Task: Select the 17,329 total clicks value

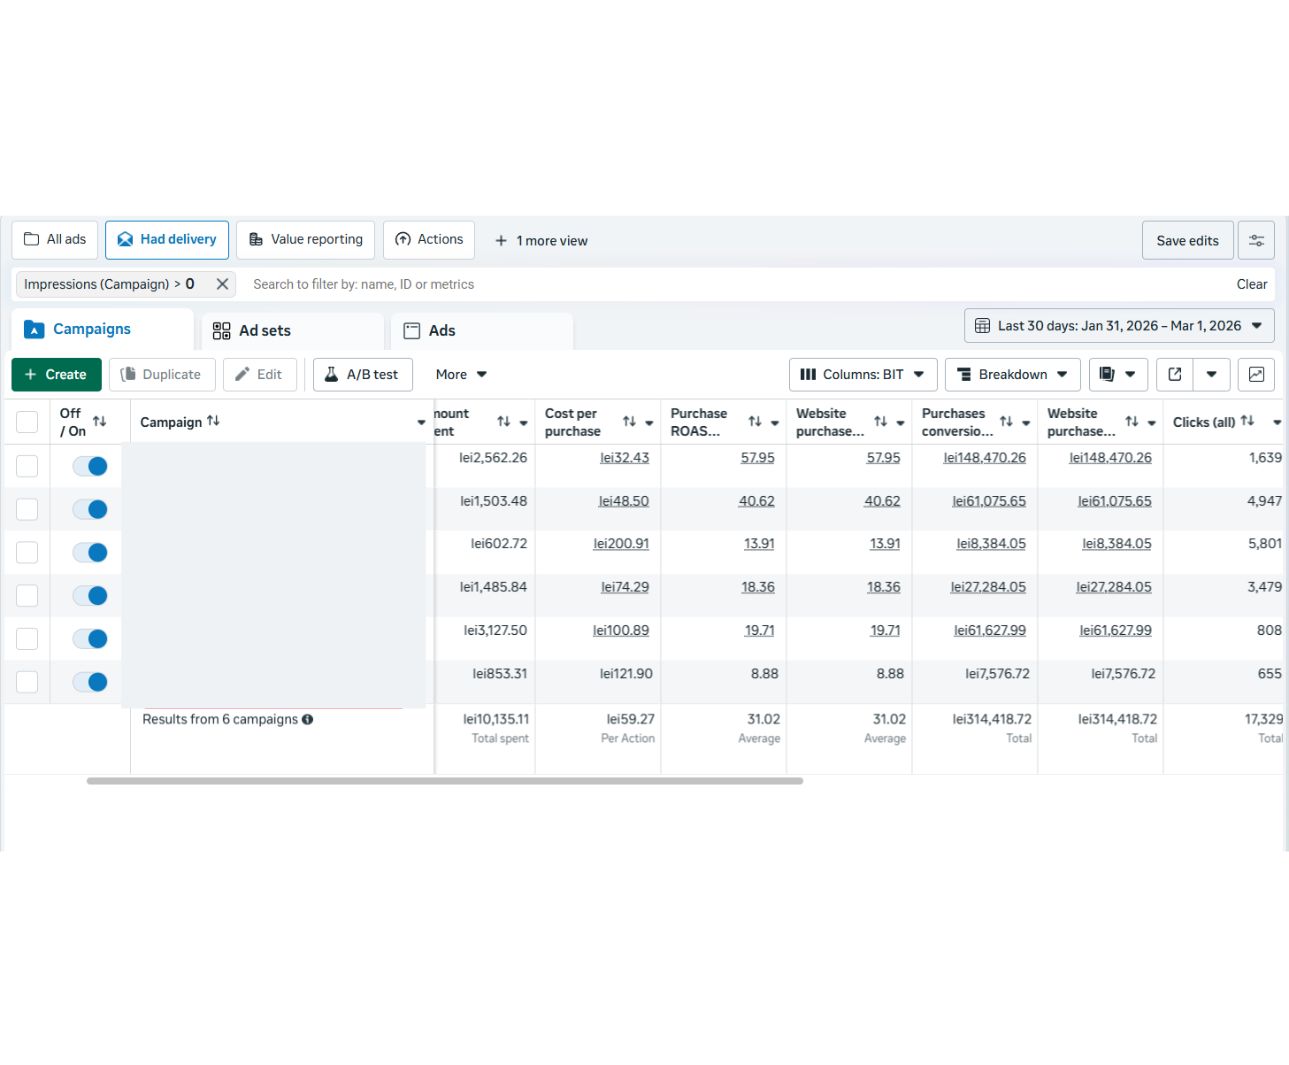Action: (x=1264, y=719)
